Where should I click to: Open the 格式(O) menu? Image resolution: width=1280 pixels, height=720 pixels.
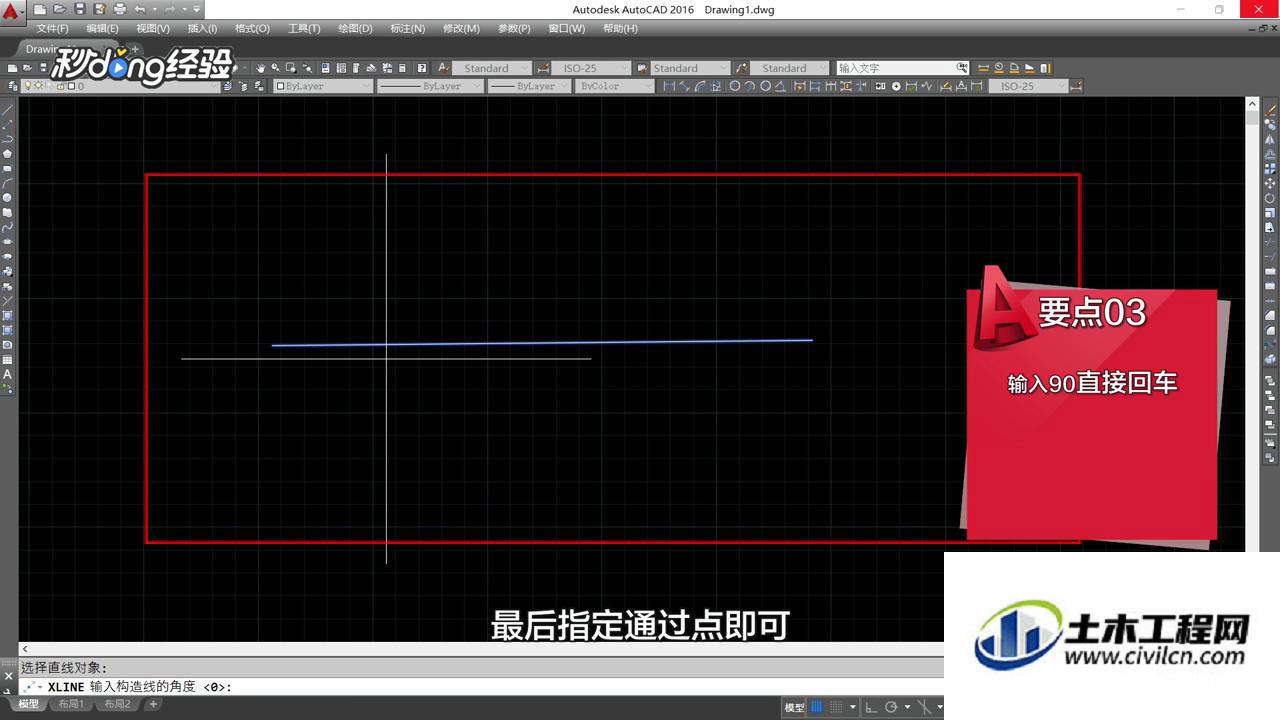(x=252, y=29)
